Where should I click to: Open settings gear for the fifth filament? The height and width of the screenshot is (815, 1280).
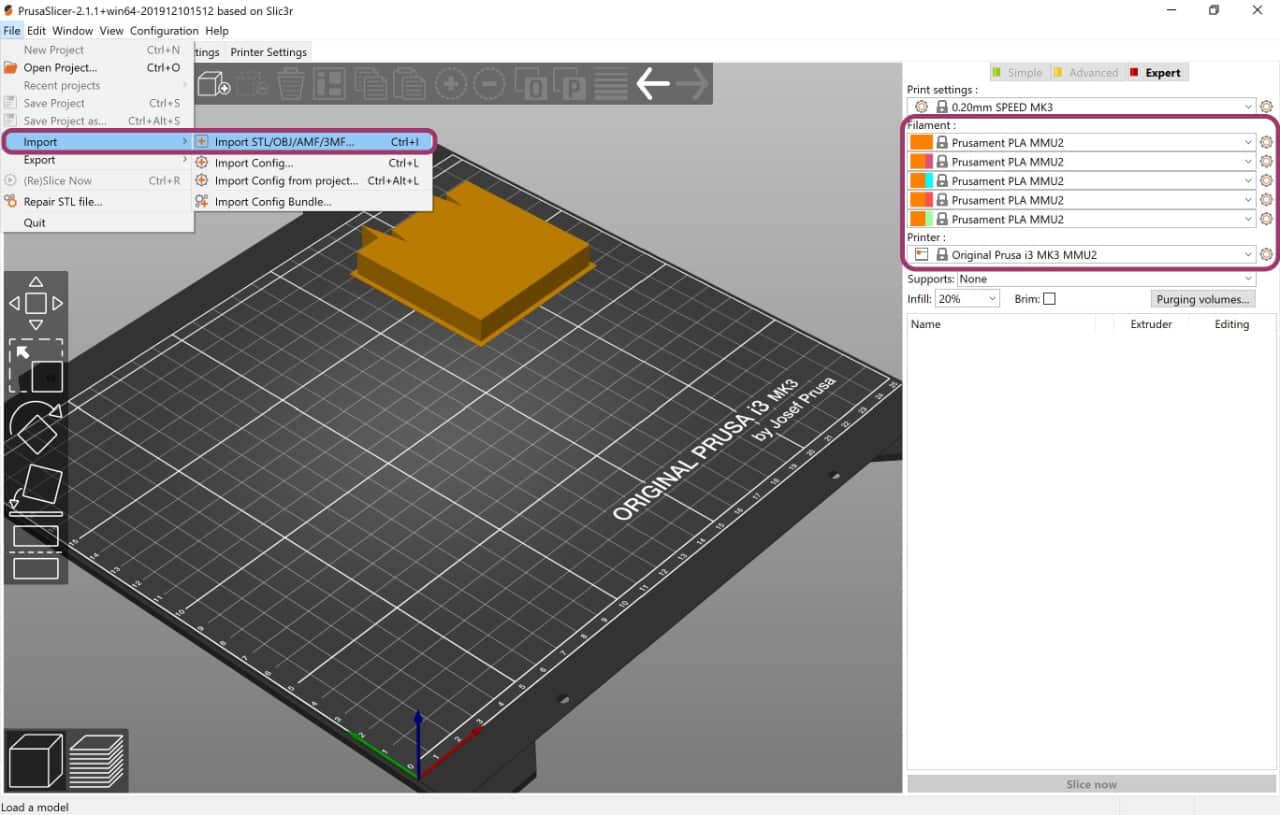click(x=1266, y=219)
